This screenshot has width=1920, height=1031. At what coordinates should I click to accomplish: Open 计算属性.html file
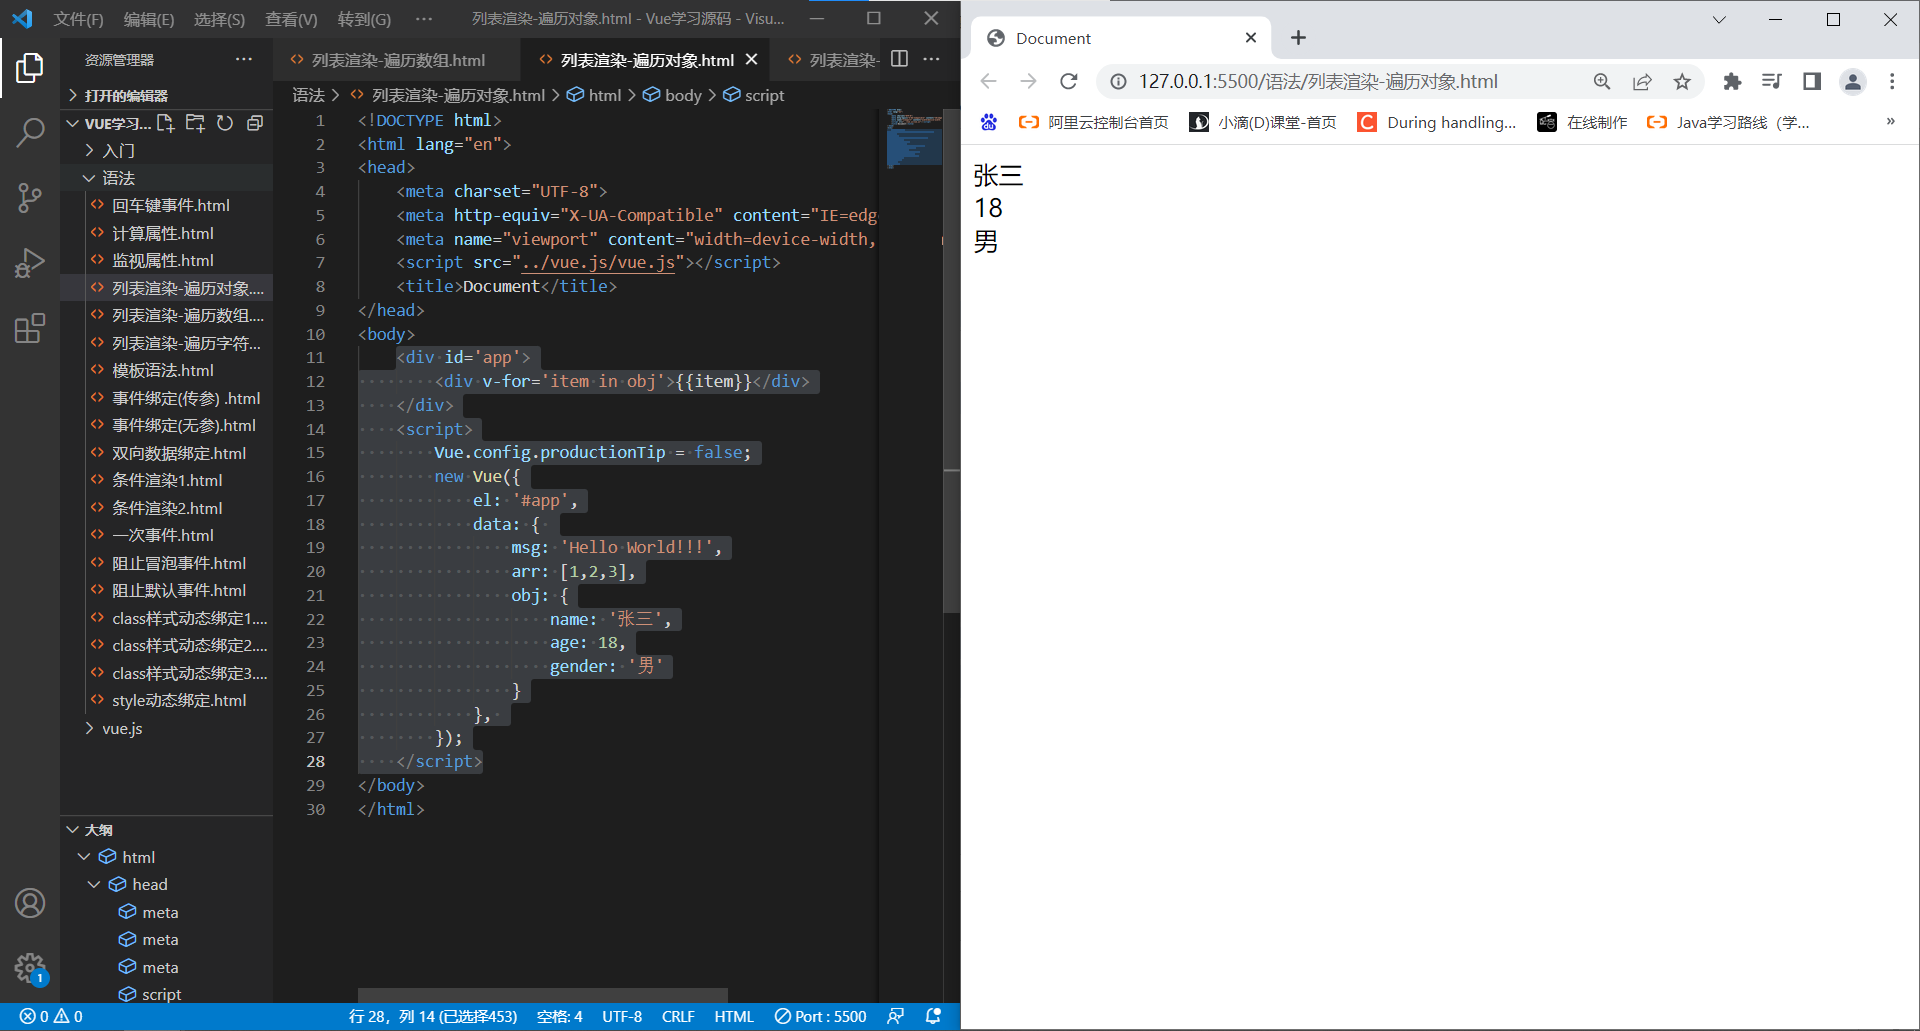(163, 233)
